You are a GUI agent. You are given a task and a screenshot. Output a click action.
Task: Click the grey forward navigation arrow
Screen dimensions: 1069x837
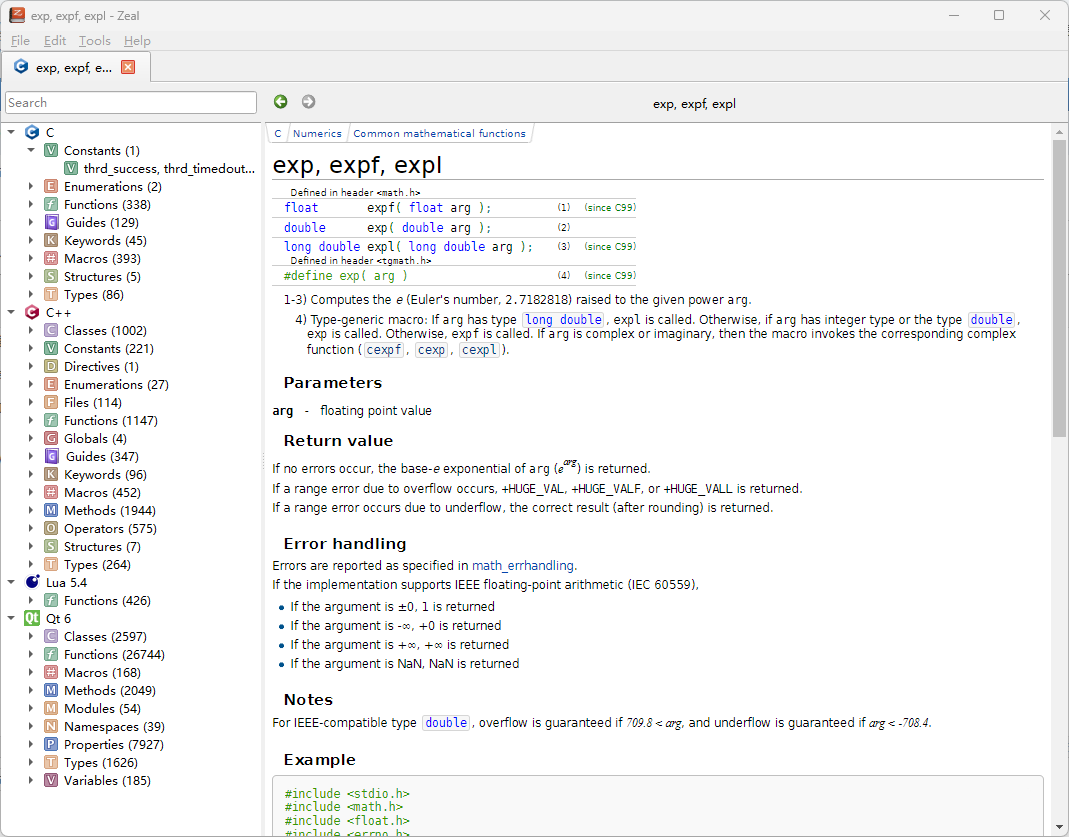pos(308,102)
